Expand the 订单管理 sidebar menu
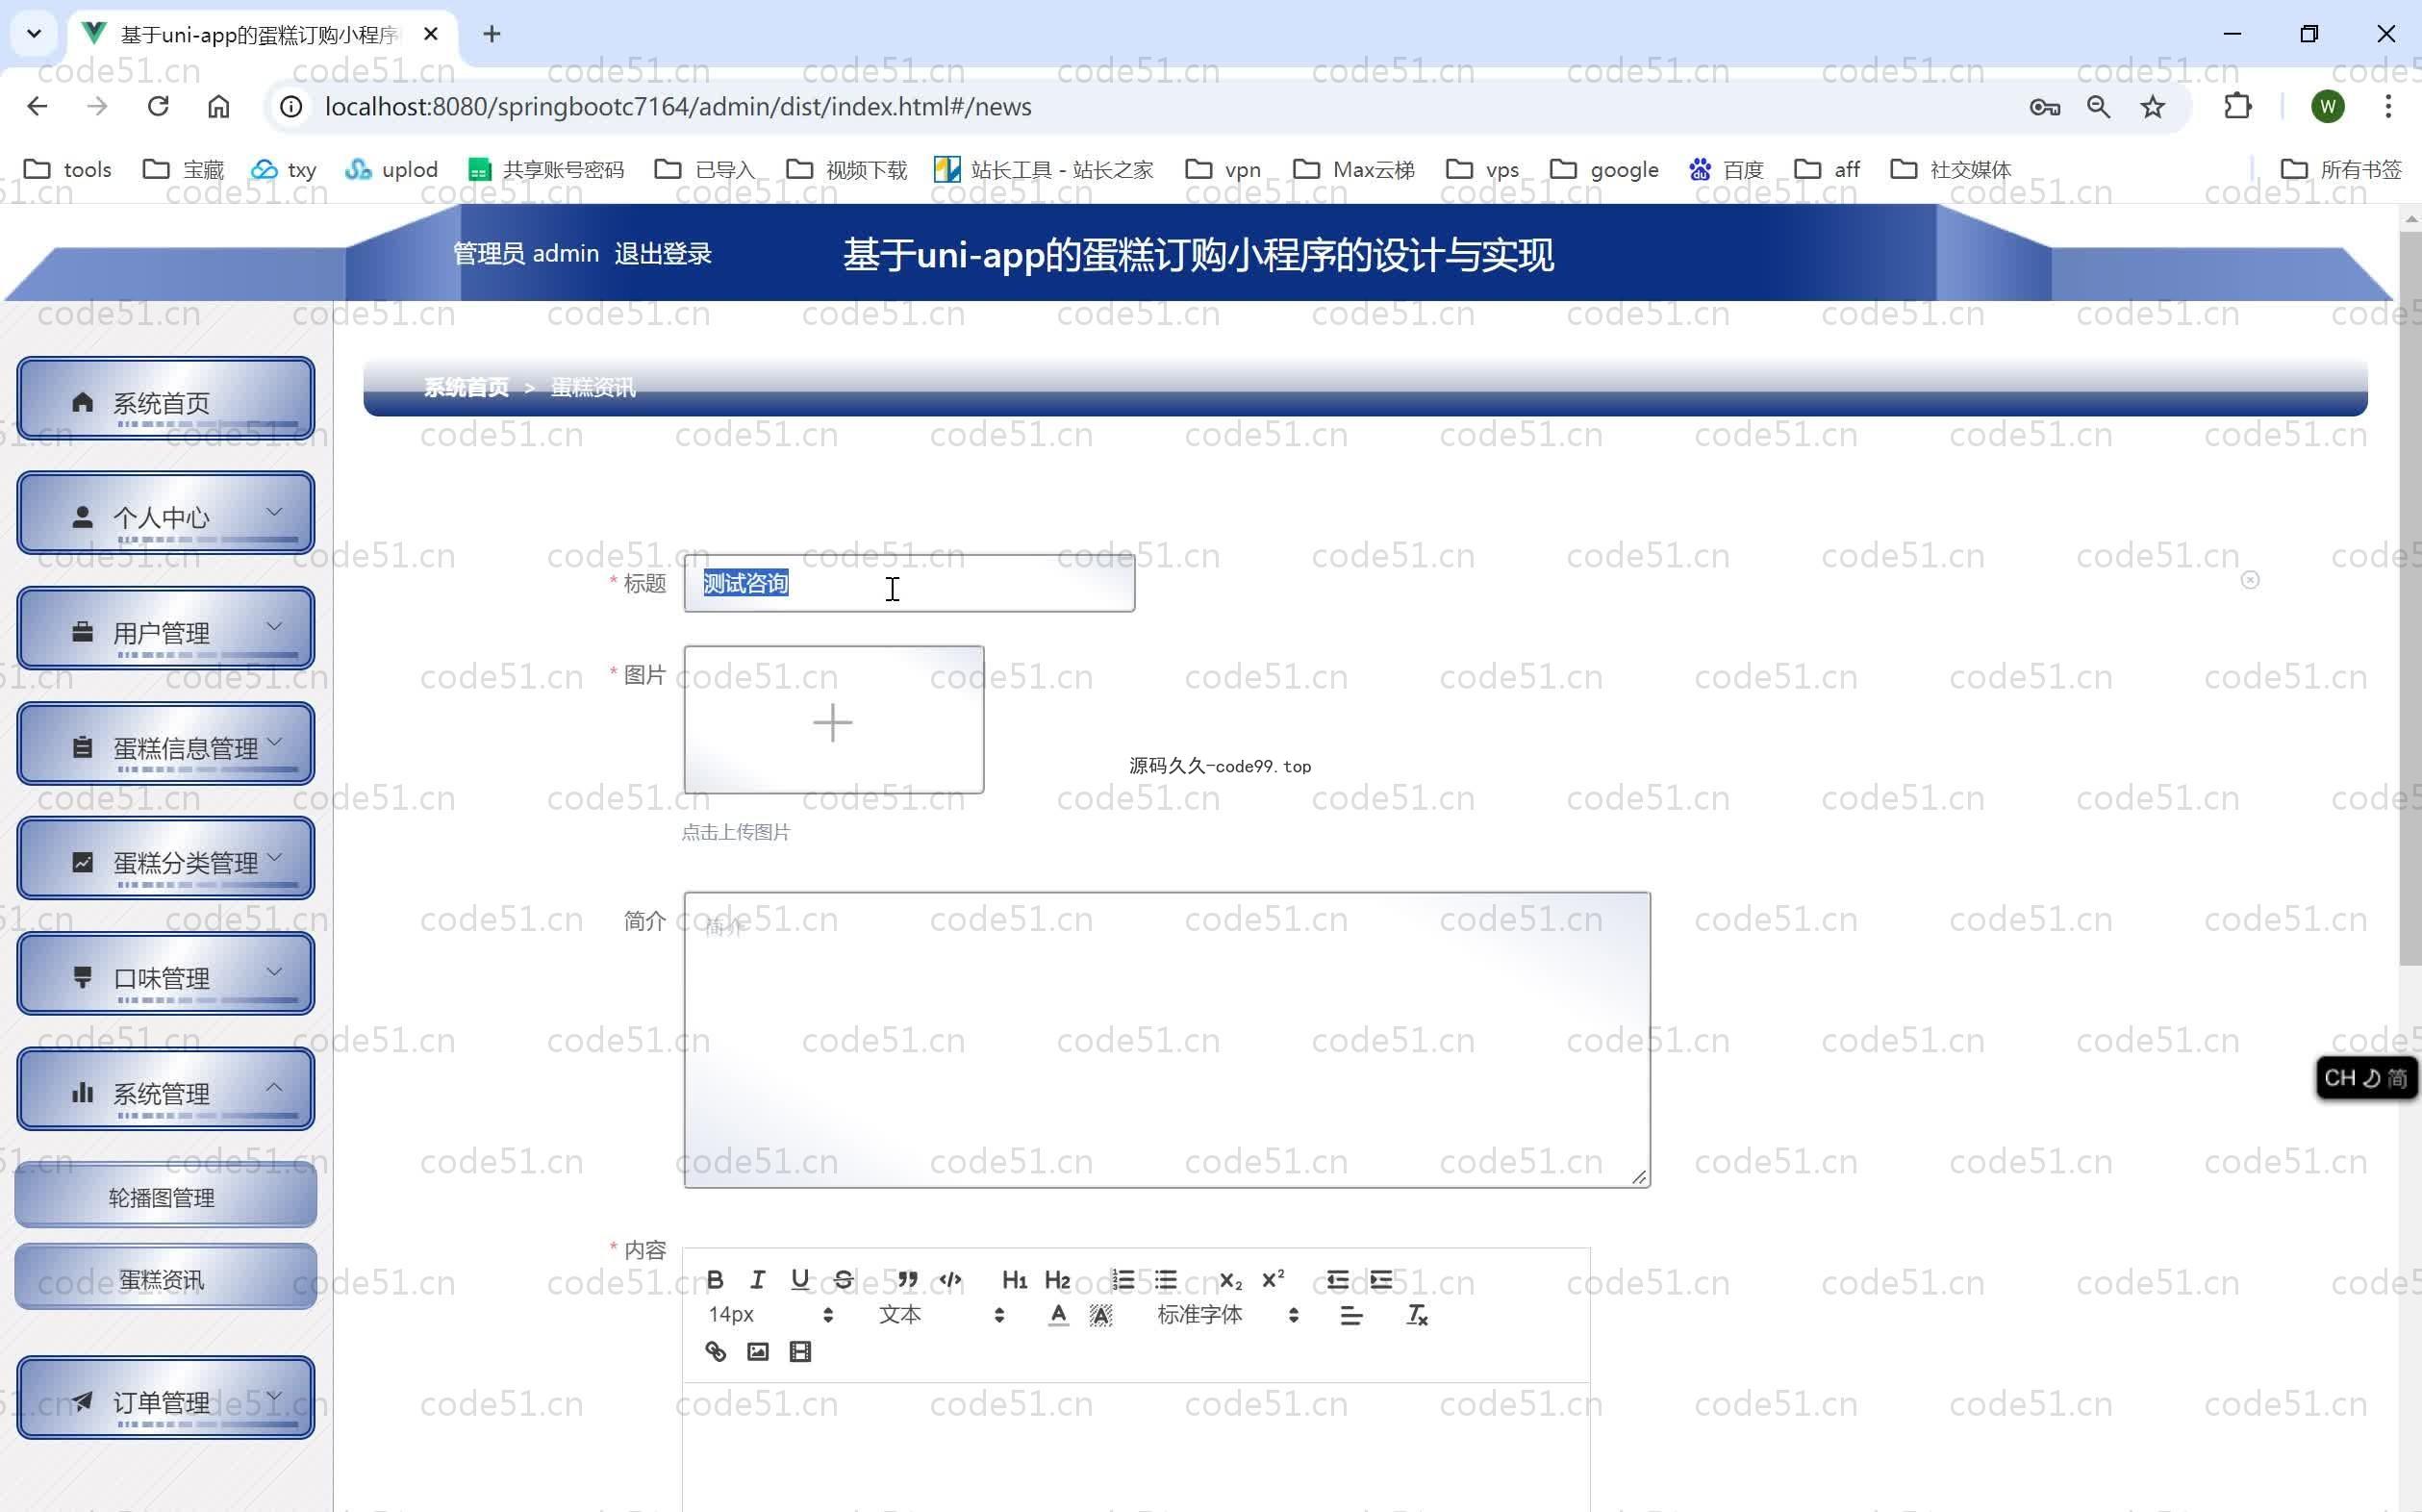Viewport: 2422px width, 1512px height. tap(166, 1398)
